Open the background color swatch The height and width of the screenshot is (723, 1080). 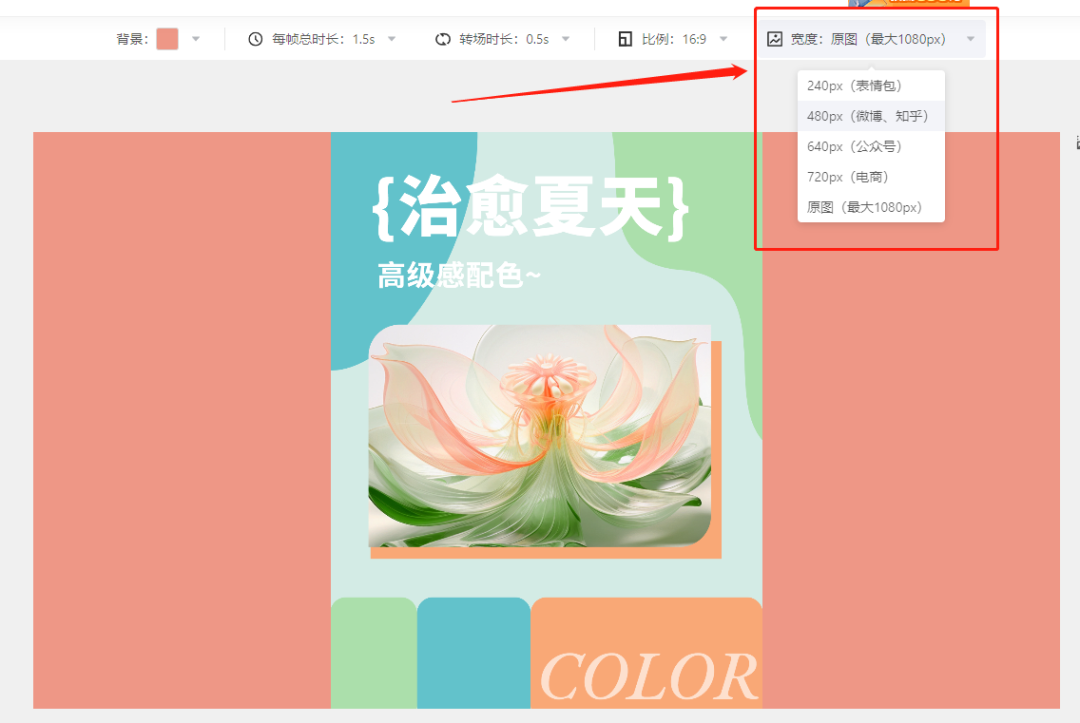[167, 39]
